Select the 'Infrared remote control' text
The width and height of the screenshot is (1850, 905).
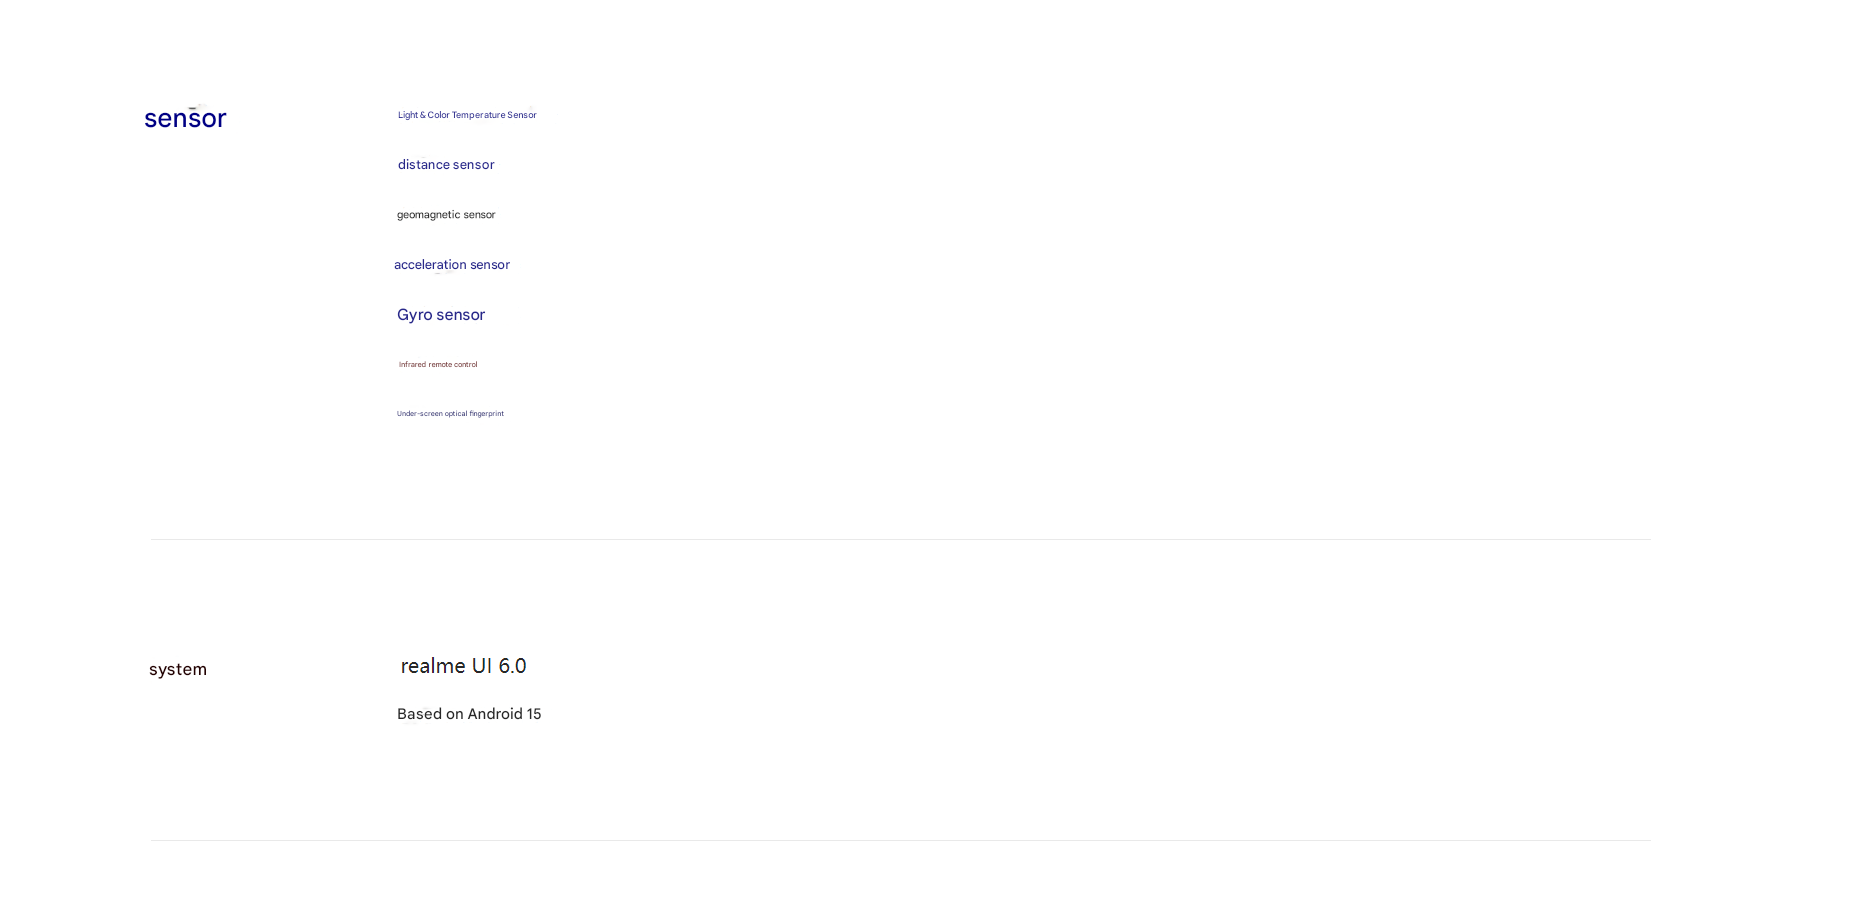pyautogui.click(x=438, y=365)
